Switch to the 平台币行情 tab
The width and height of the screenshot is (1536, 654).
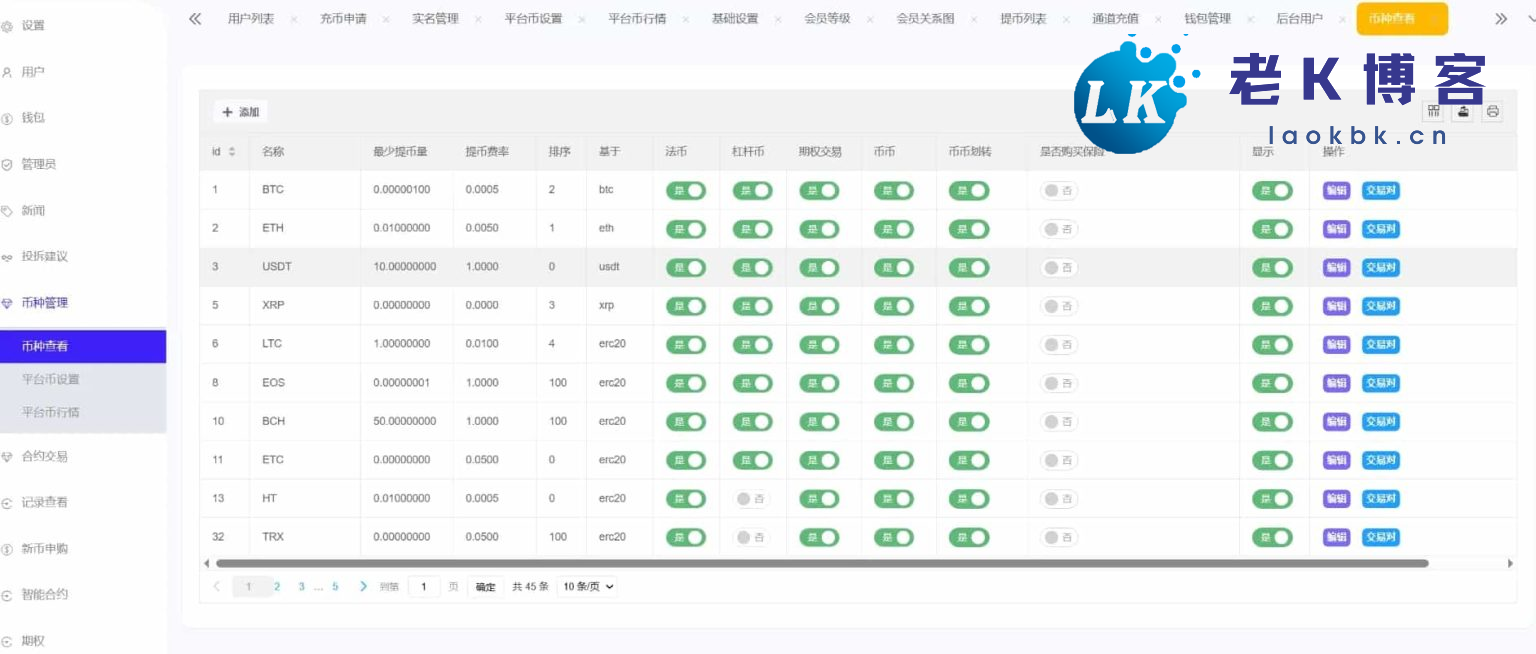pyautogui.click(x=636, y=19)
